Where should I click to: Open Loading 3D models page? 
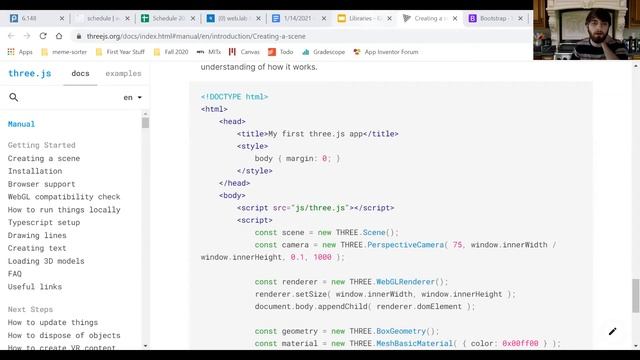point(46,261)
